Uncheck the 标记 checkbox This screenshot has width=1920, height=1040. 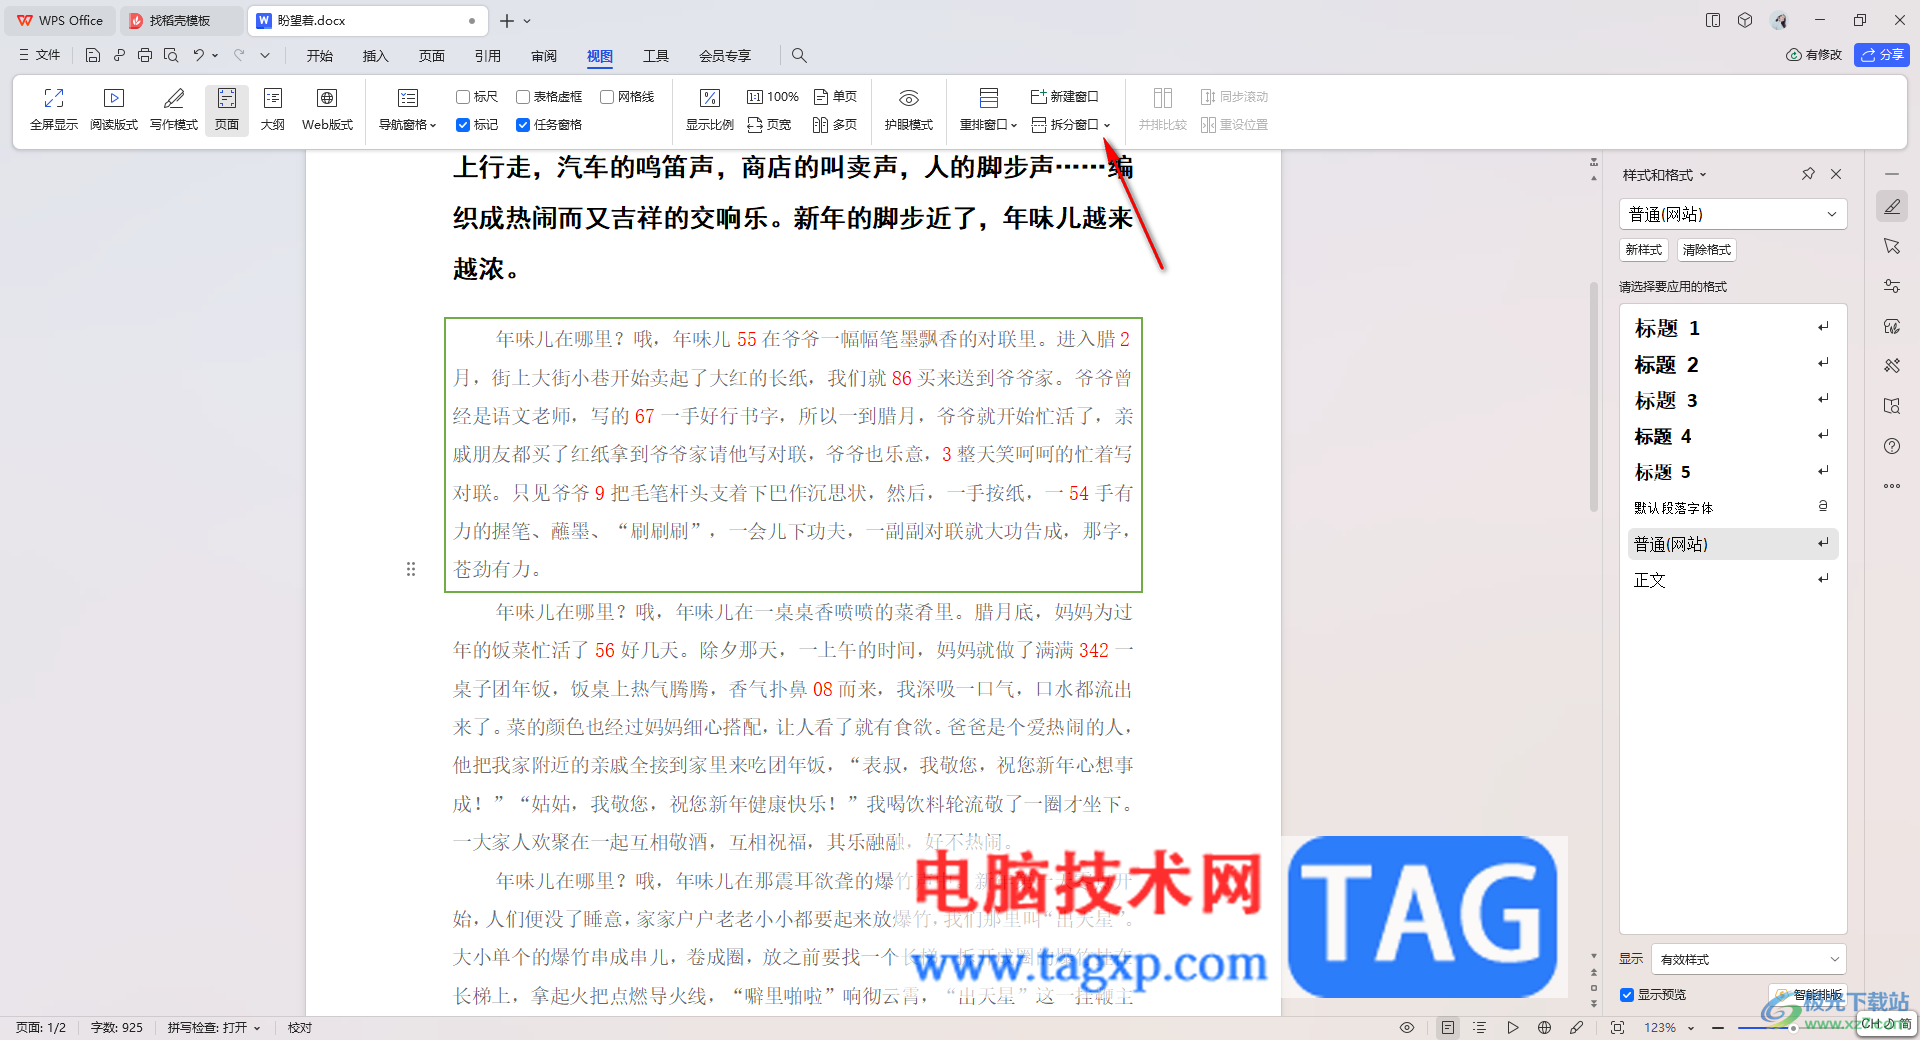coord(463,125)
